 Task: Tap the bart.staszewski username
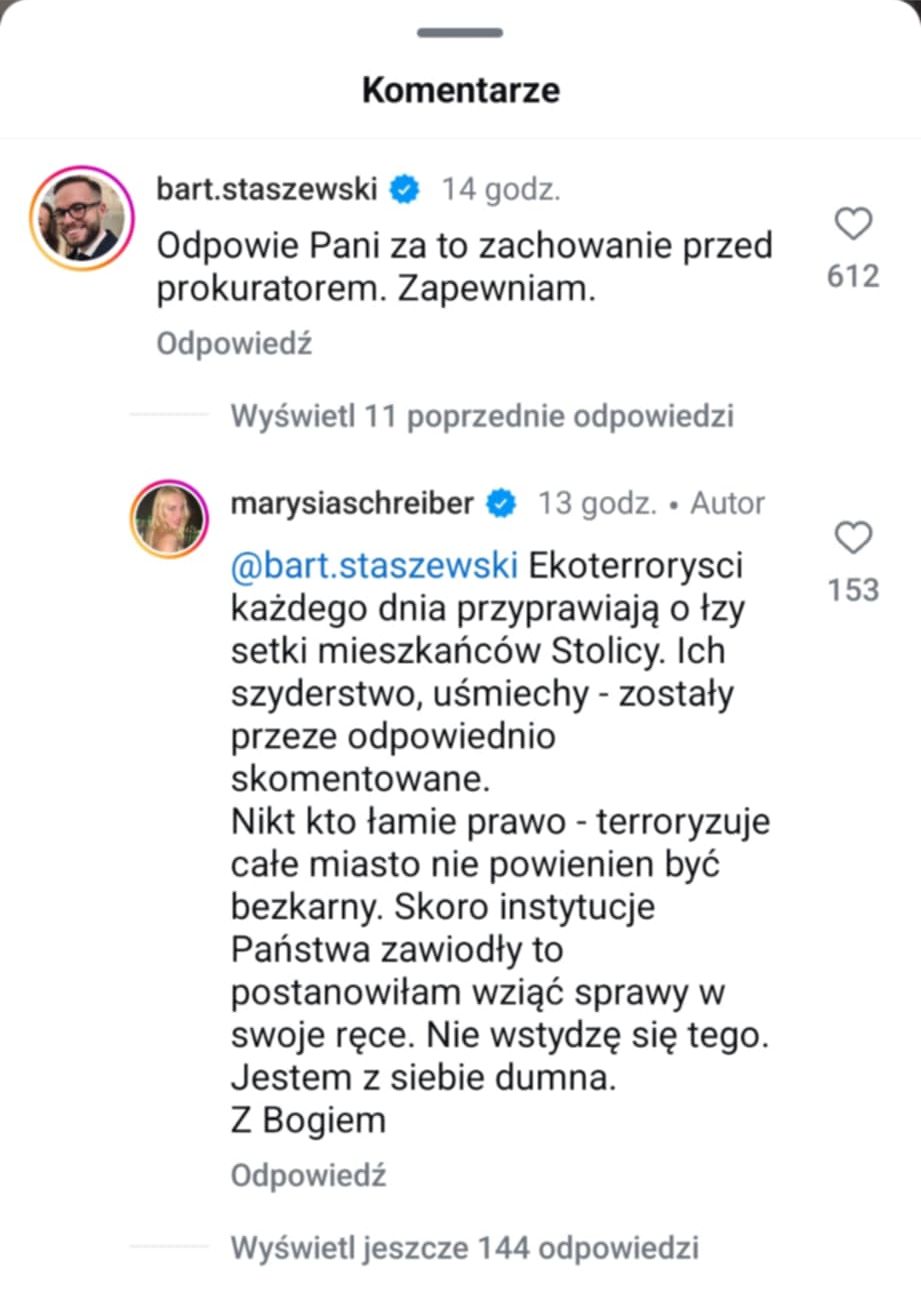[x=267, y=189]
